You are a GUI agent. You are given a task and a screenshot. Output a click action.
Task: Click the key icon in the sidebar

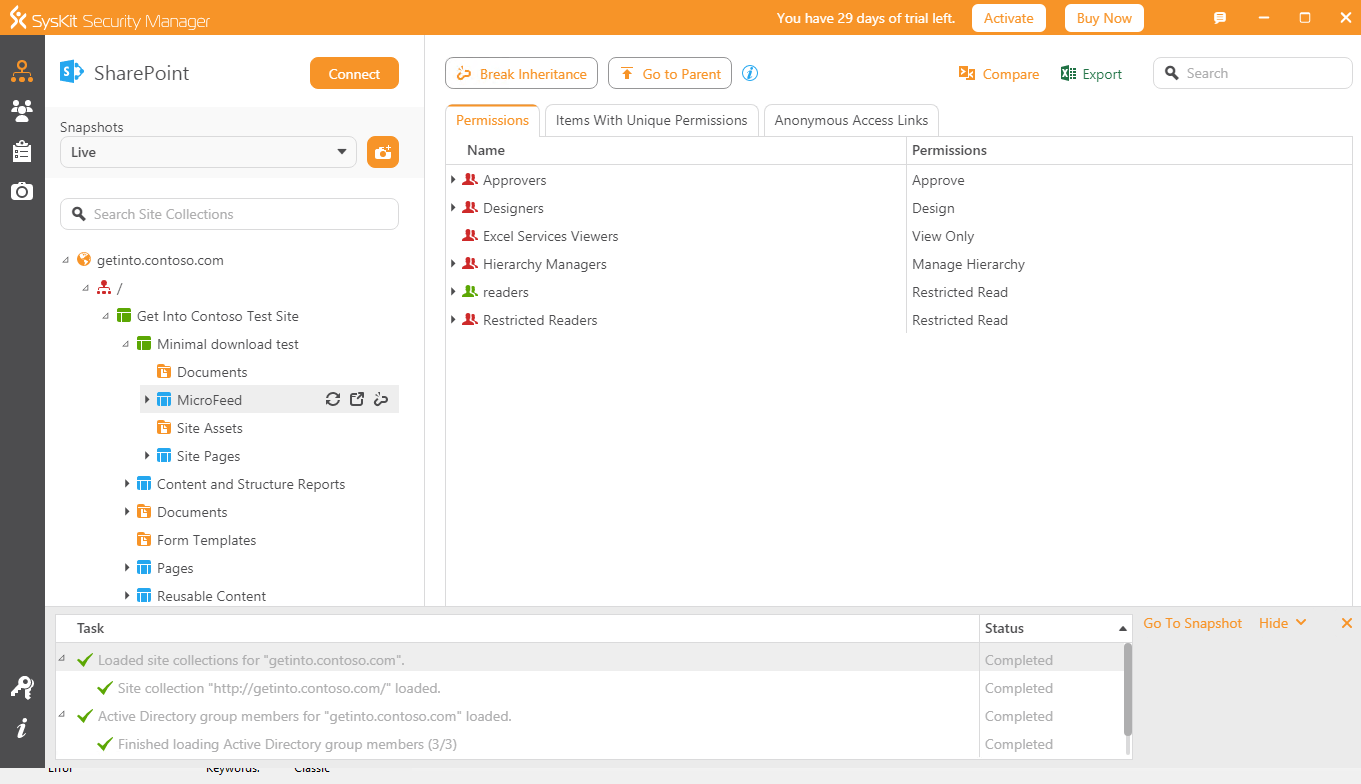22,687
